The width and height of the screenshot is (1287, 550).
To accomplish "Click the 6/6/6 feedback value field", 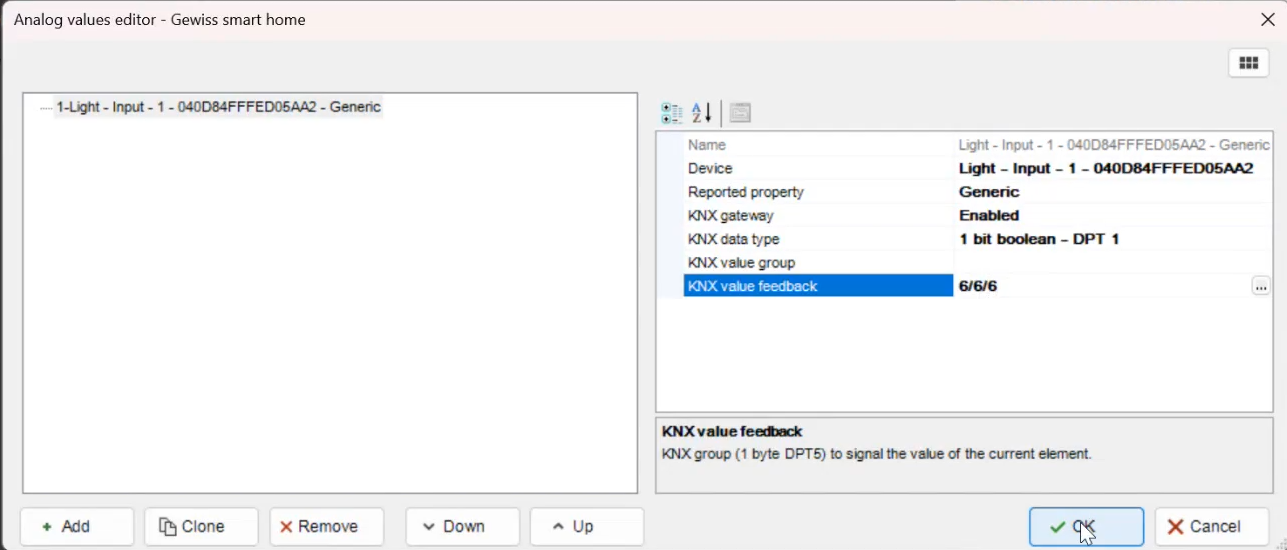I will pos(1102,286).
